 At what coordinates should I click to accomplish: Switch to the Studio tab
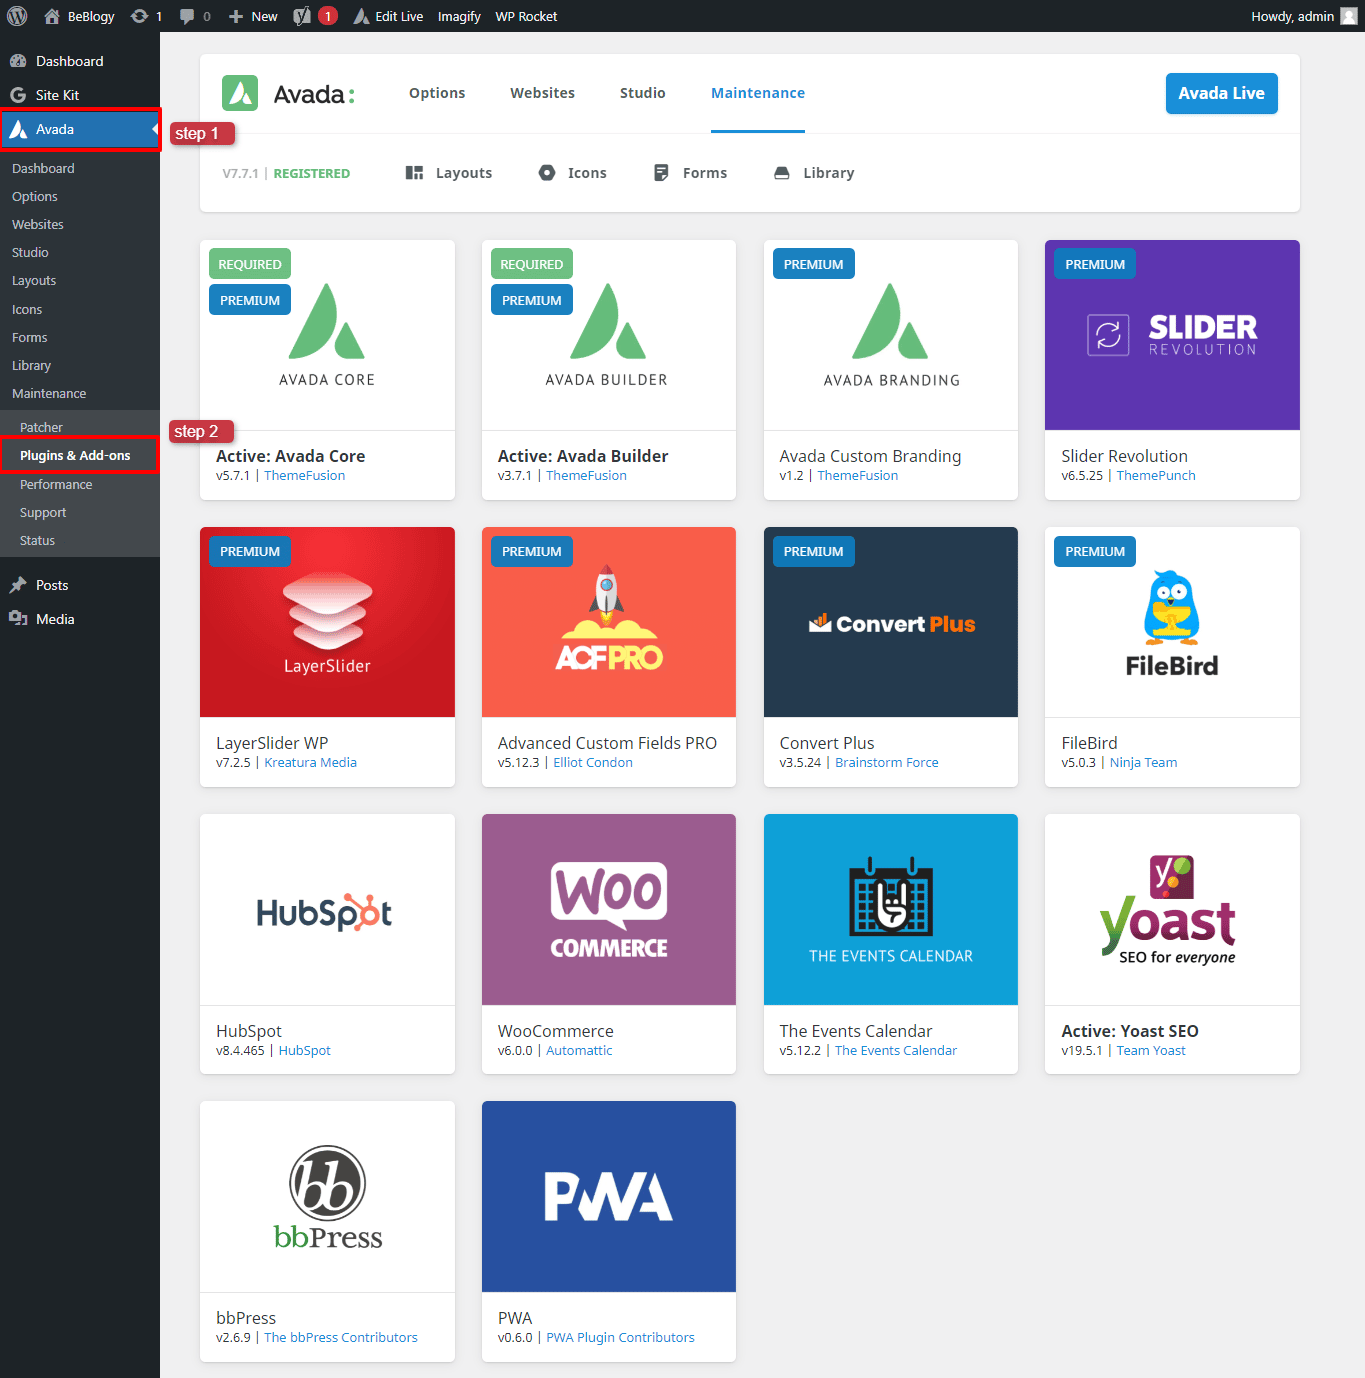tap(642, 93)
